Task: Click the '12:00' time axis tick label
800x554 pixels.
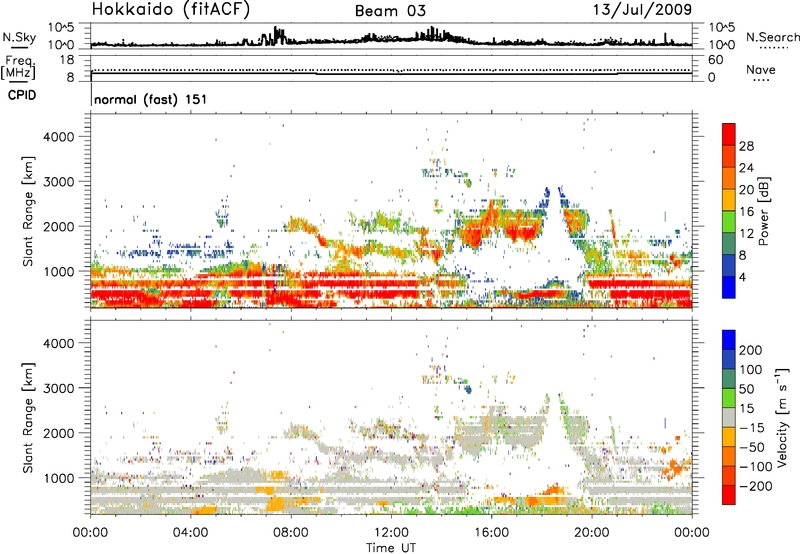Action: [x=391, y=533]
